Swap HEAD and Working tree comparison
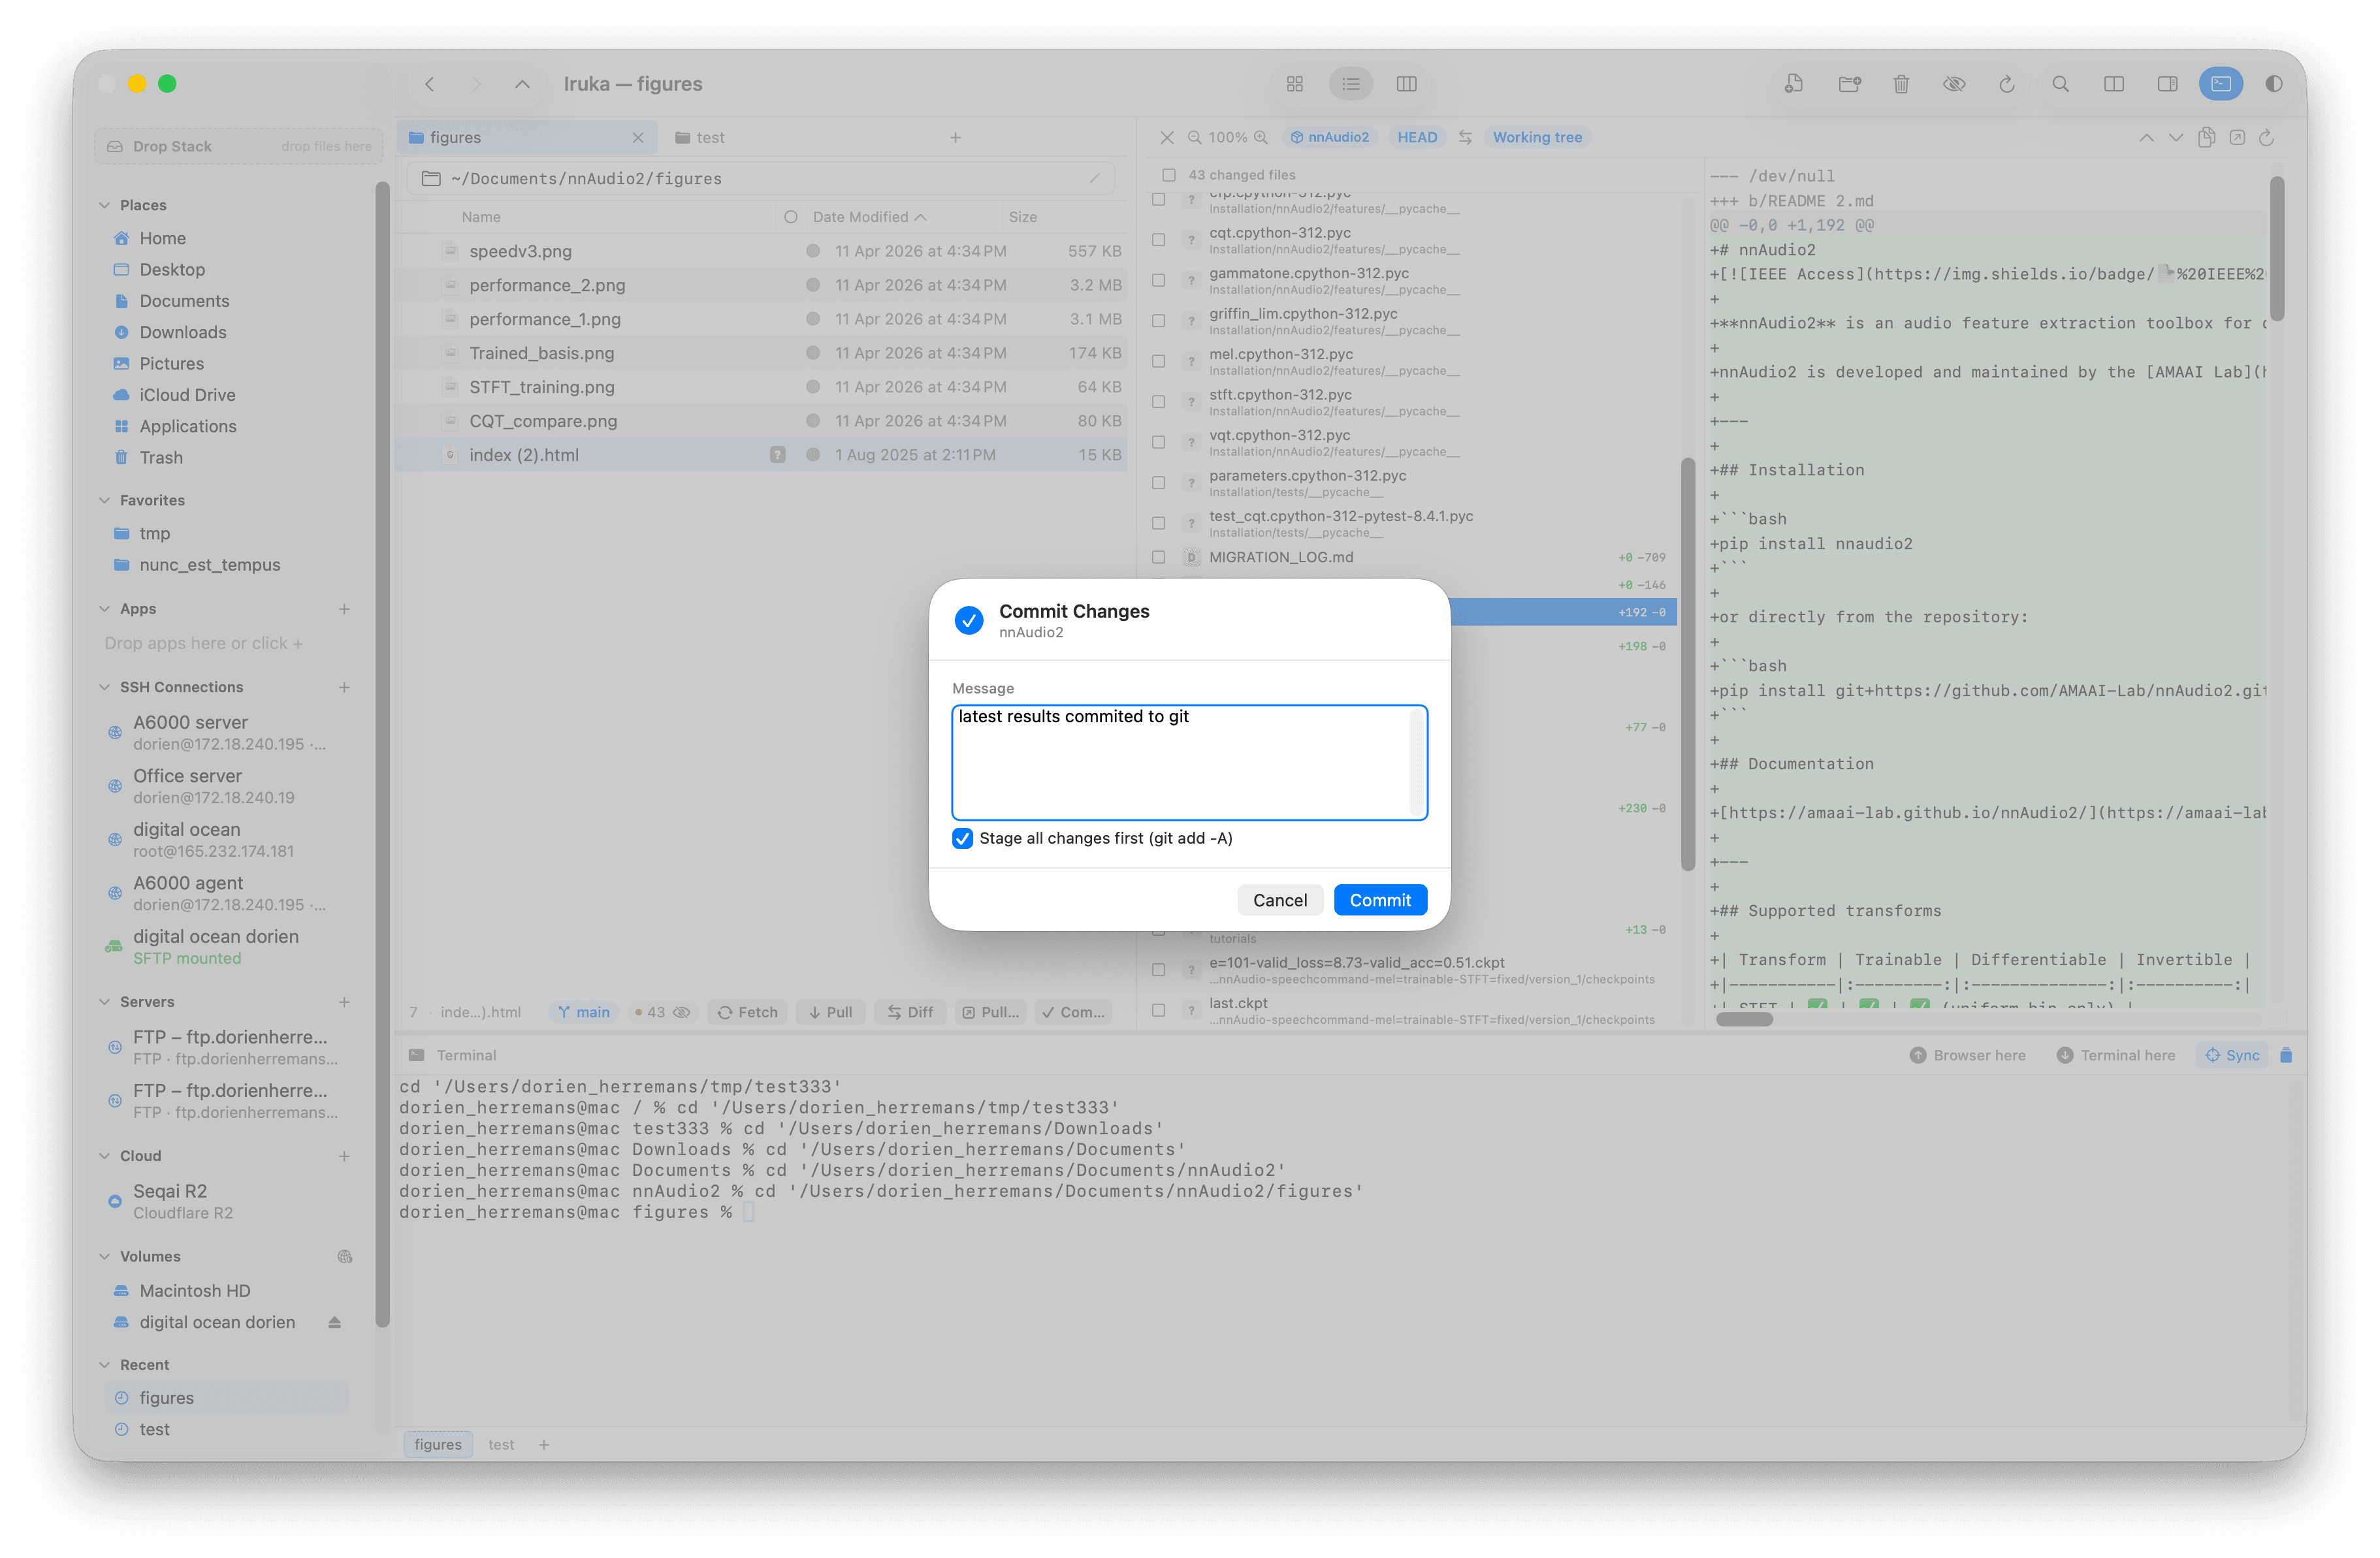The width and height of the screenshot is (2380, 1558). coord(1465,137)
